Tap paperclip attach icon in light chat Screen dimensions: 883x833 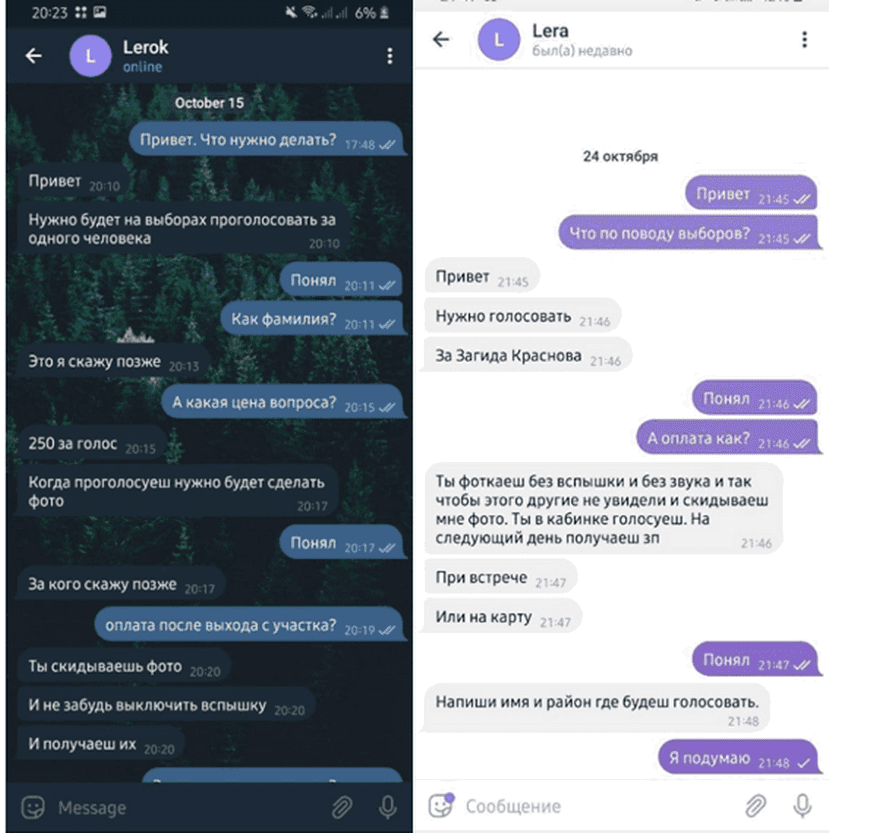756,806
